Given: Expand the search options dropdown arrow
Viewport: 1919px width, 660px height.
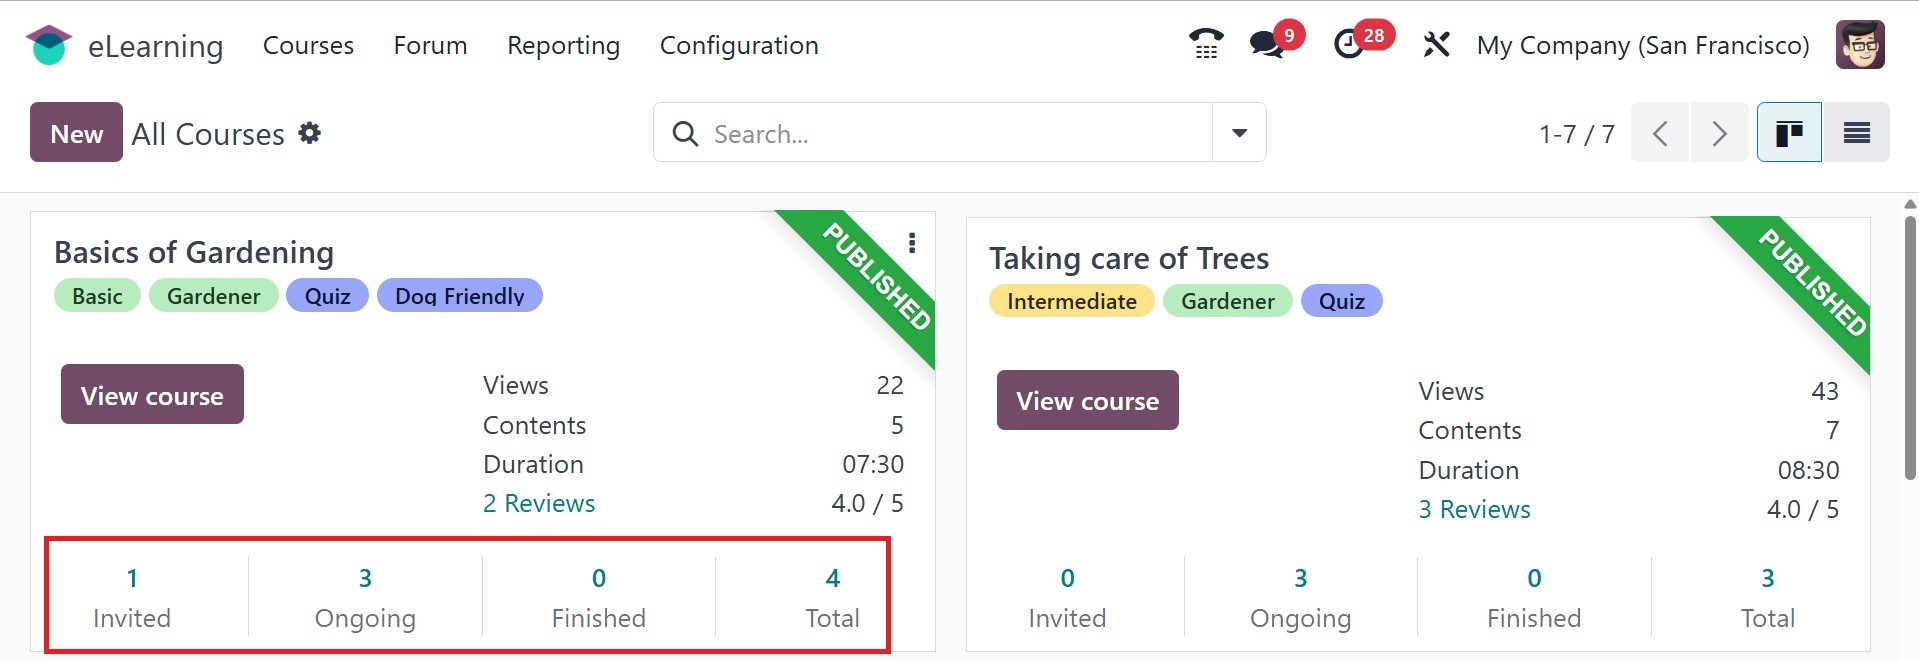Looking at the screenshot, I should 1239,132.
